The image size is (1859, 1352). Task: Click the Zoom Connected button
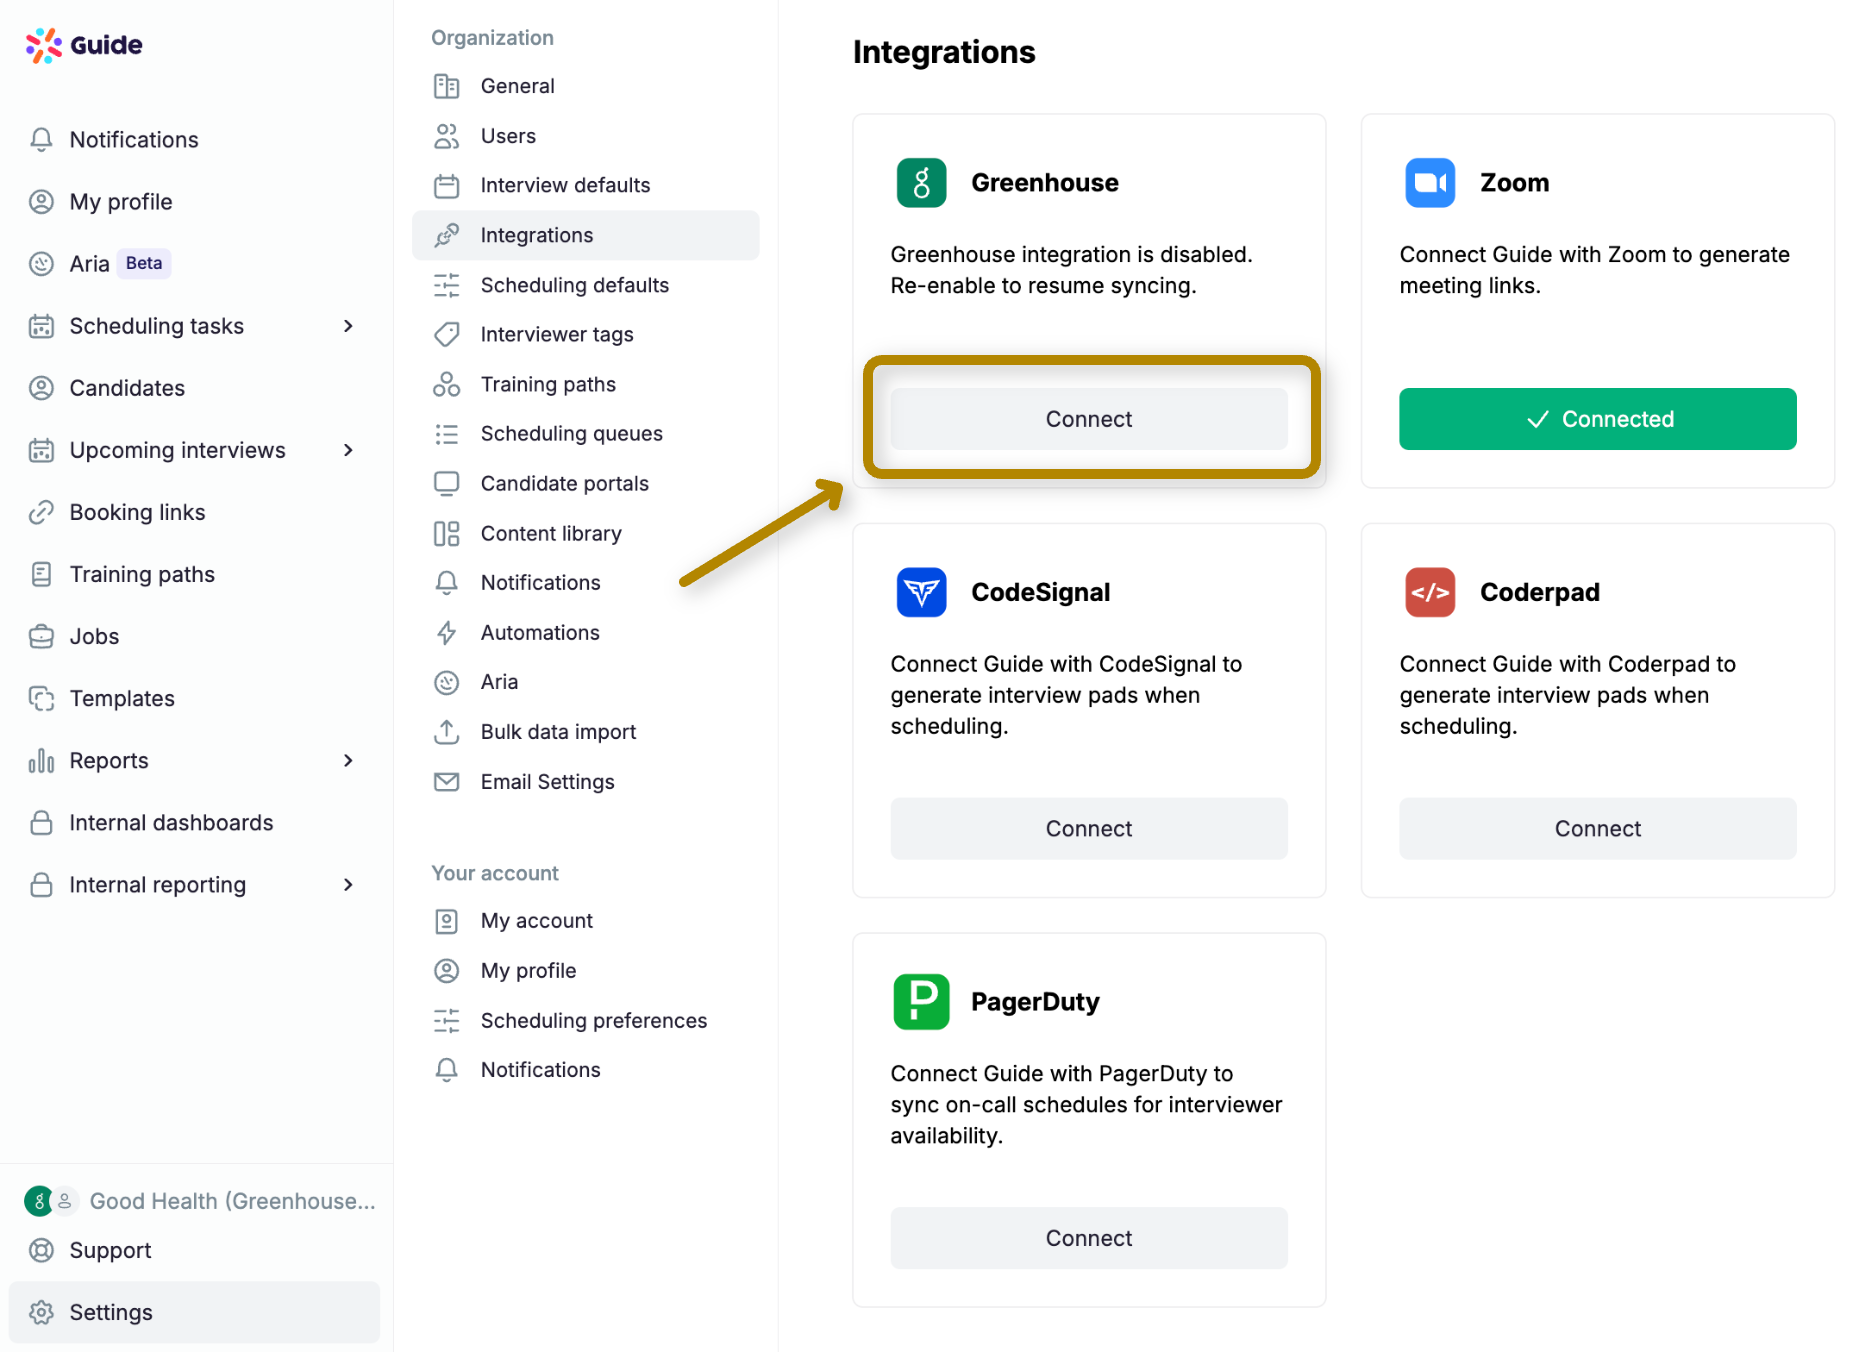pyautogui.click(x=1597, y=419)
